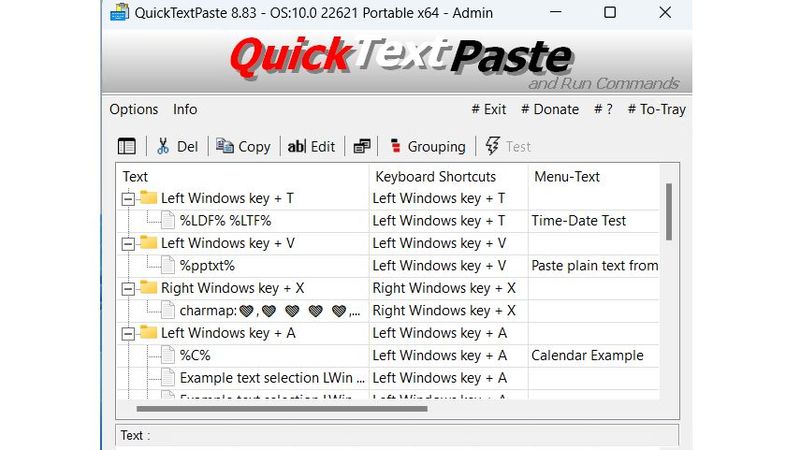Click the Copy toolbar icon
The height and width of the screenshot is (450, 800).
pos(224,146)
